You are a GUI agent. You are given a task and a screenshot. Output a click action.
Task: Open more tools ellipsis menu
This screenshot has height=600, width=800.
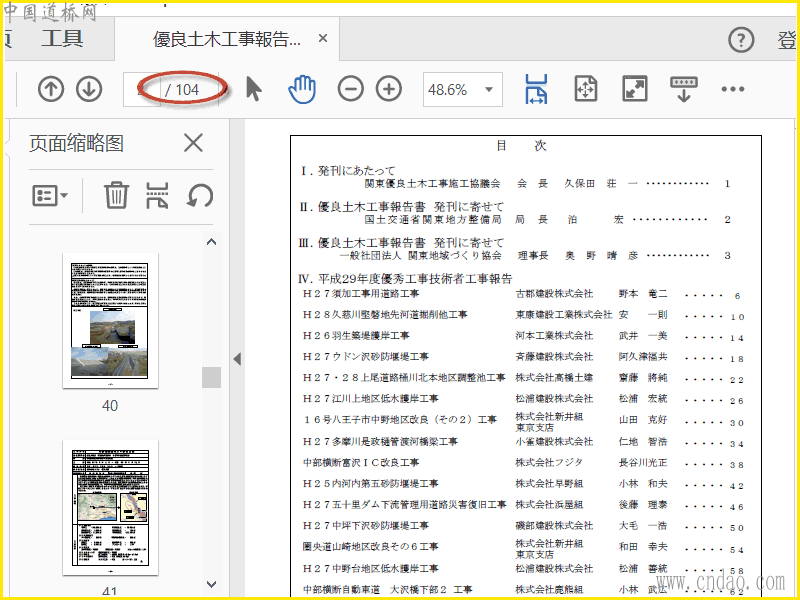pyautogui.click(x=733, y=89)
